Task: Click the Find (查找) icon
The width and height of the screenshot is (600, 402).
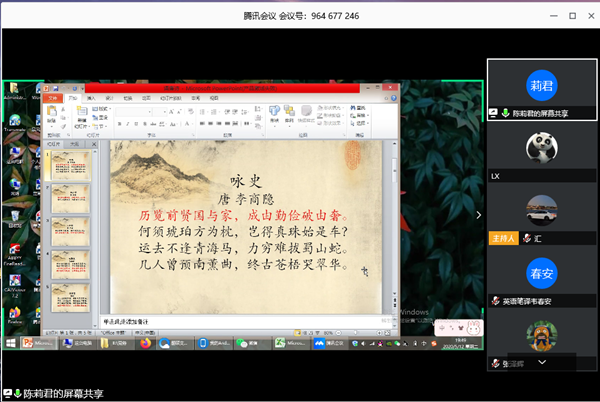Action: pyautogui.click(x=357, y=108)
